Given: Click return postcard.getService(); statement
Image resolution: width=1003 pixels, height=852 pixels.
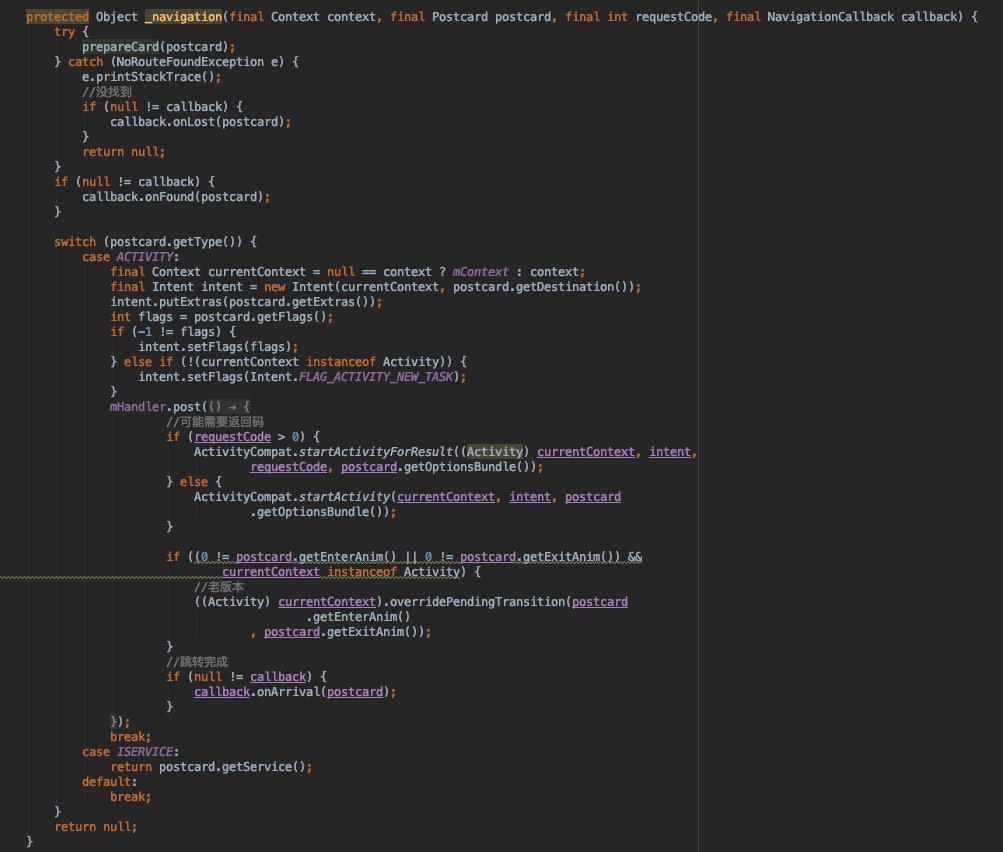Looking at the screenshot, I should click(211, 766).
